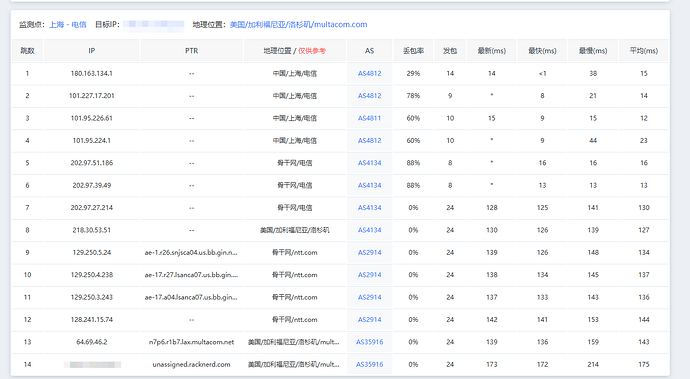
Task: Select IP address 128.241.15.74
Action: click(x=92, y=320)
